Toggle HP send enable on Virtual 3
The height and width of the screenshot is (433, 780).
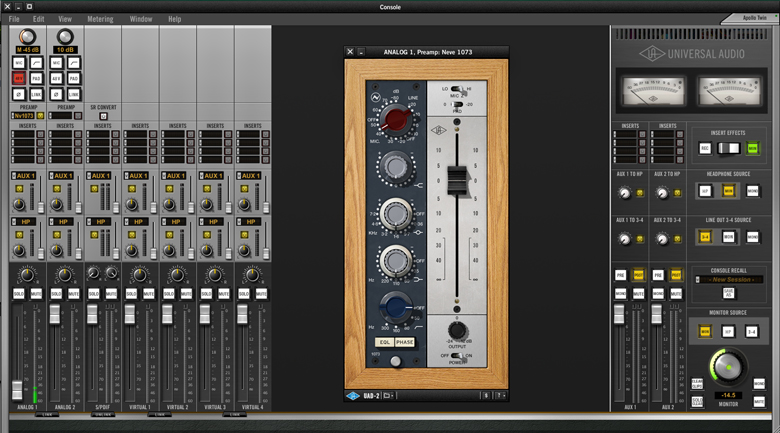click(x=207, y=234)
